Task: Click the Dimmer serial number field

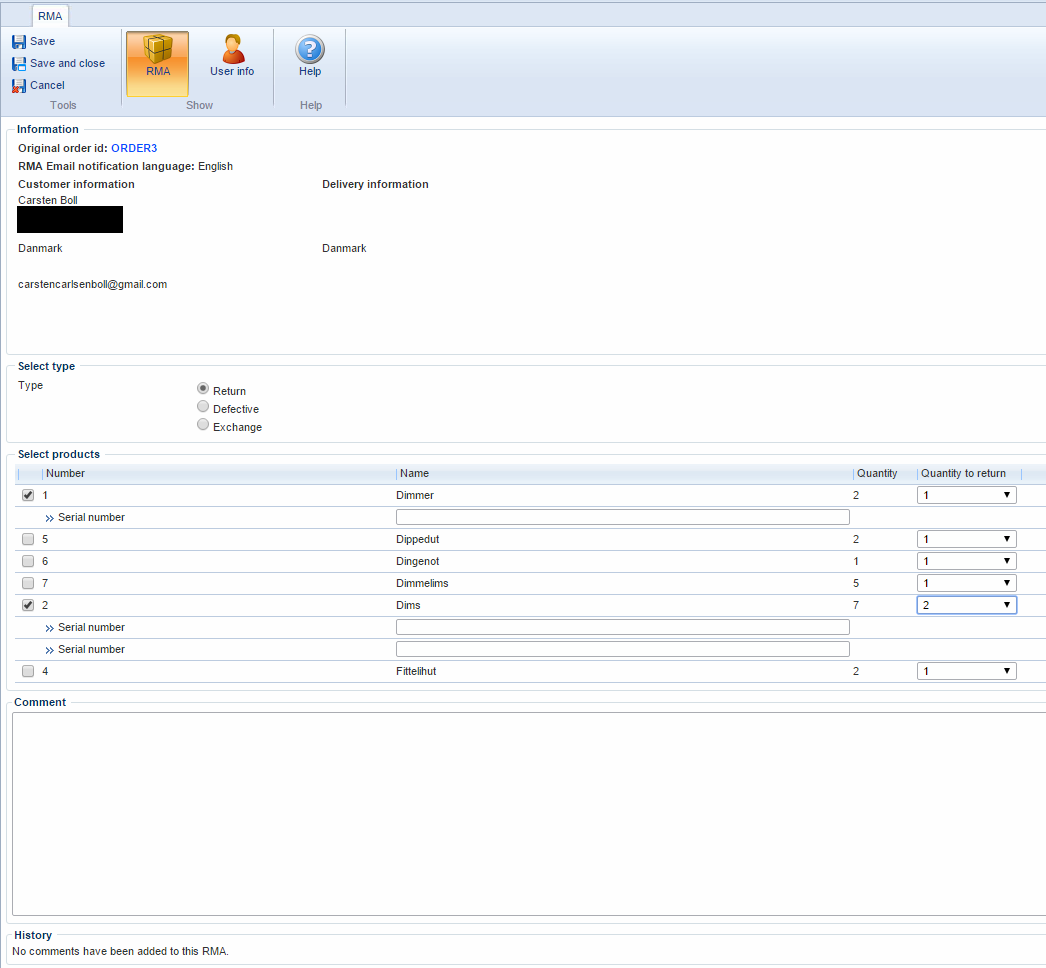Action: [622, 517]
